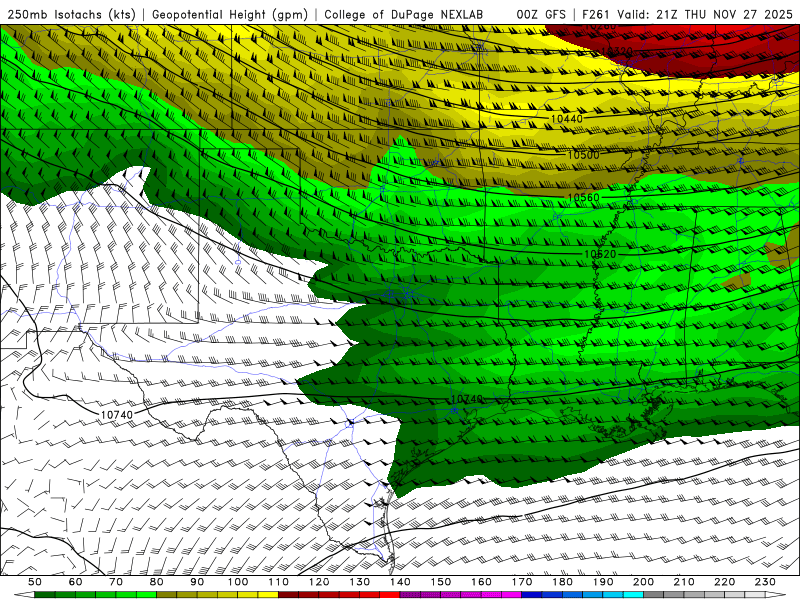Click the '250mb Isotachs (kts)' title text

pyautogui.click(x=71, y=14)
